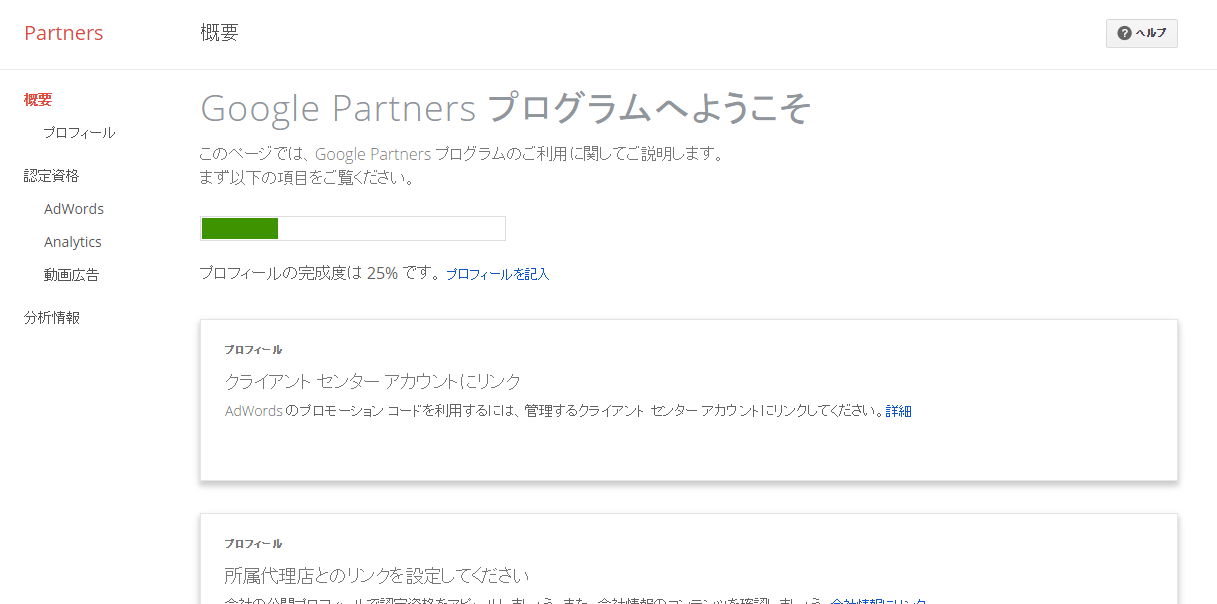1217x604 pixels.
Task: Click the Partners logo text
Action: click(64, 33)
